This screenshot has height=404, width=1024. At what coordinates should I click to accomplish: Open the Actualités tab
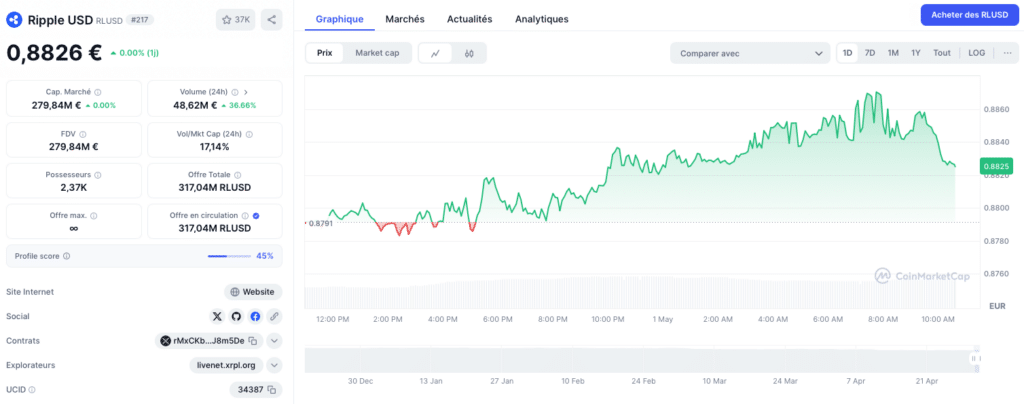[x=470, y=19]
